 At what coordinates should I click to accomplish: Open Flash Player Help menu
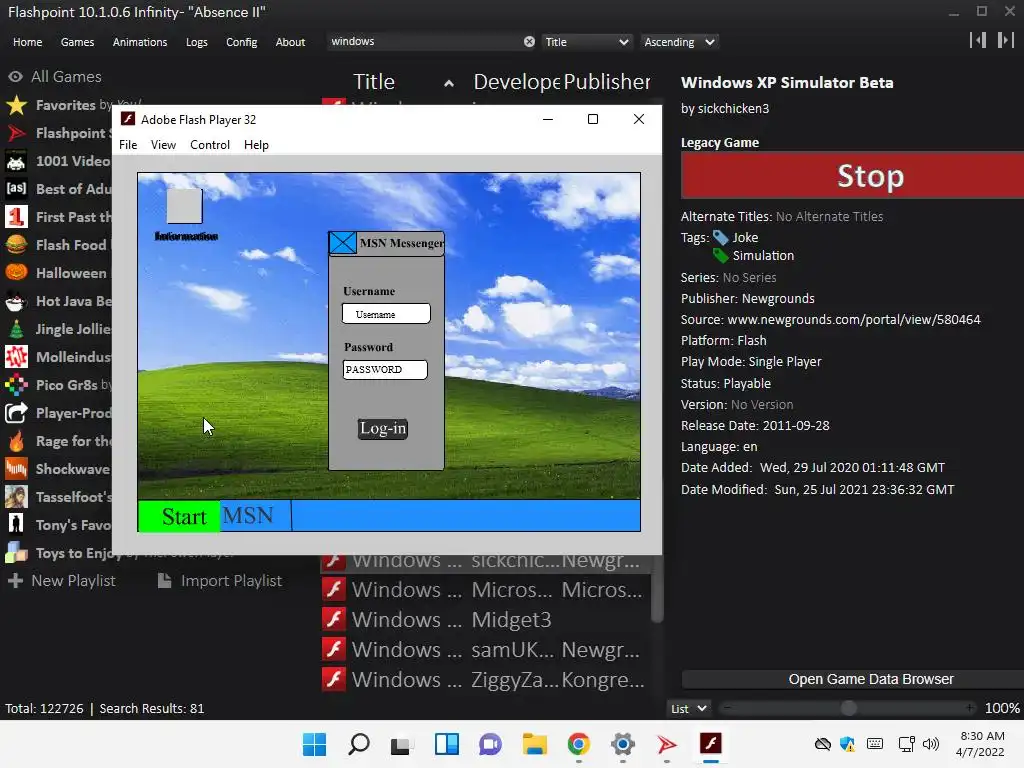point(256,145)
